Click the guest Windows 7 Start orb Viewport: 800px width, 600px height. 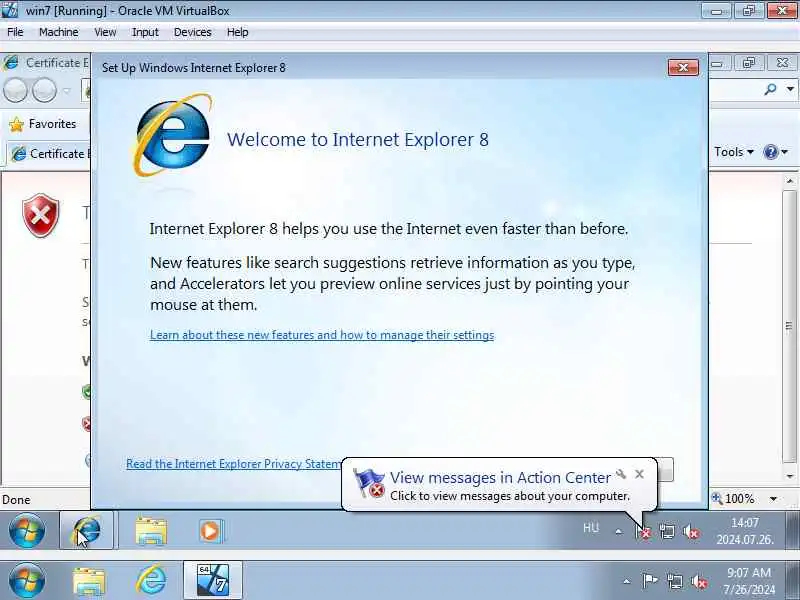tap(27, 531)
